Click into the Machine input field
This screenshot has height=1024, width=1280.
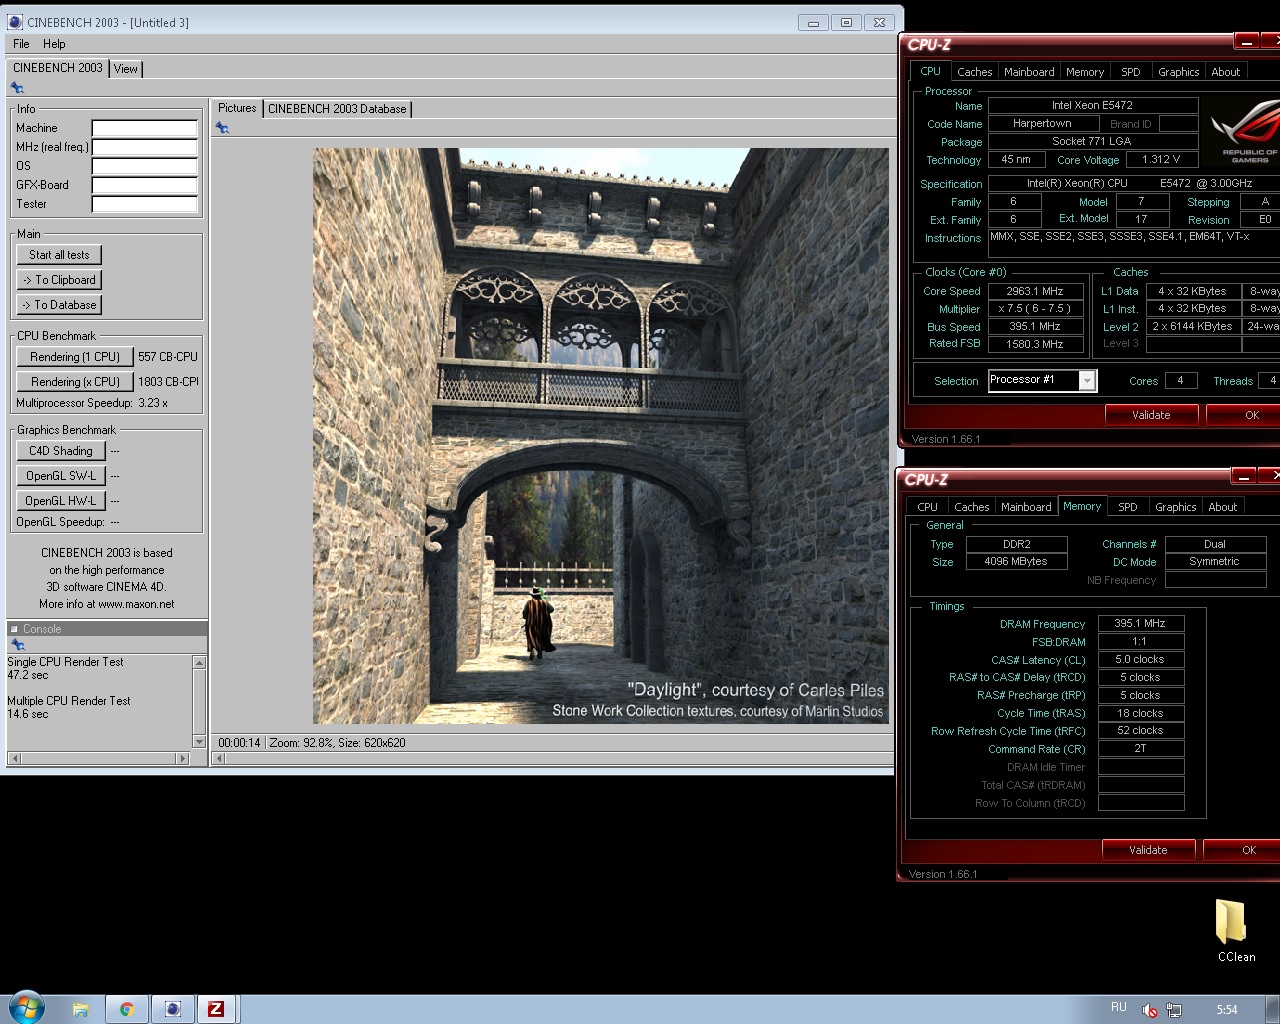[x=145, y=128]
